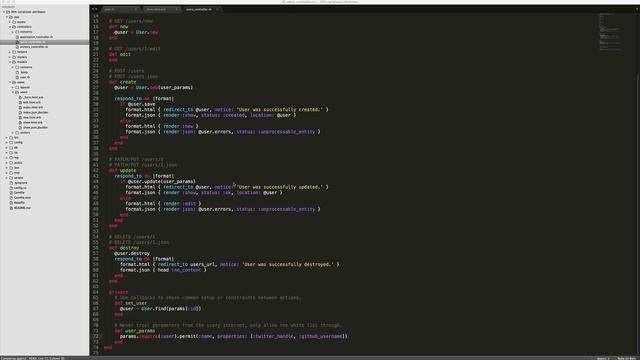640x360 pixels.
Task: Collapse the app folder arrow
Action: pos(7,17)
